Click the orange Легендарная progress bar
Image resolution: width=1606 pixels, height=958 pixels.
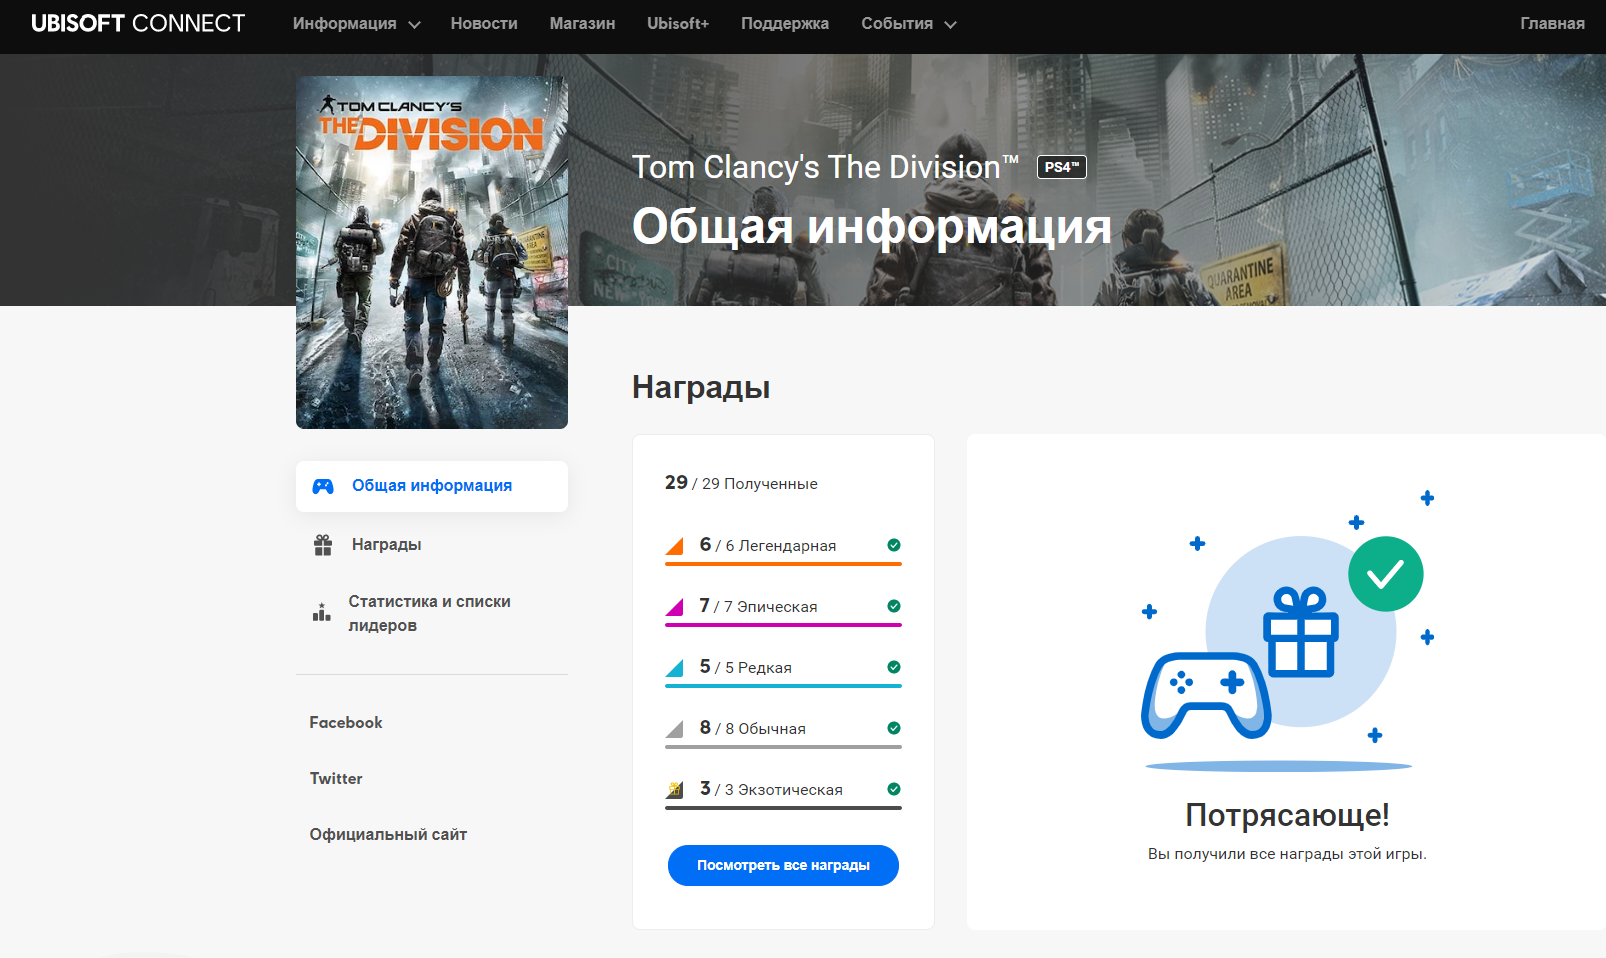[783, 564]
